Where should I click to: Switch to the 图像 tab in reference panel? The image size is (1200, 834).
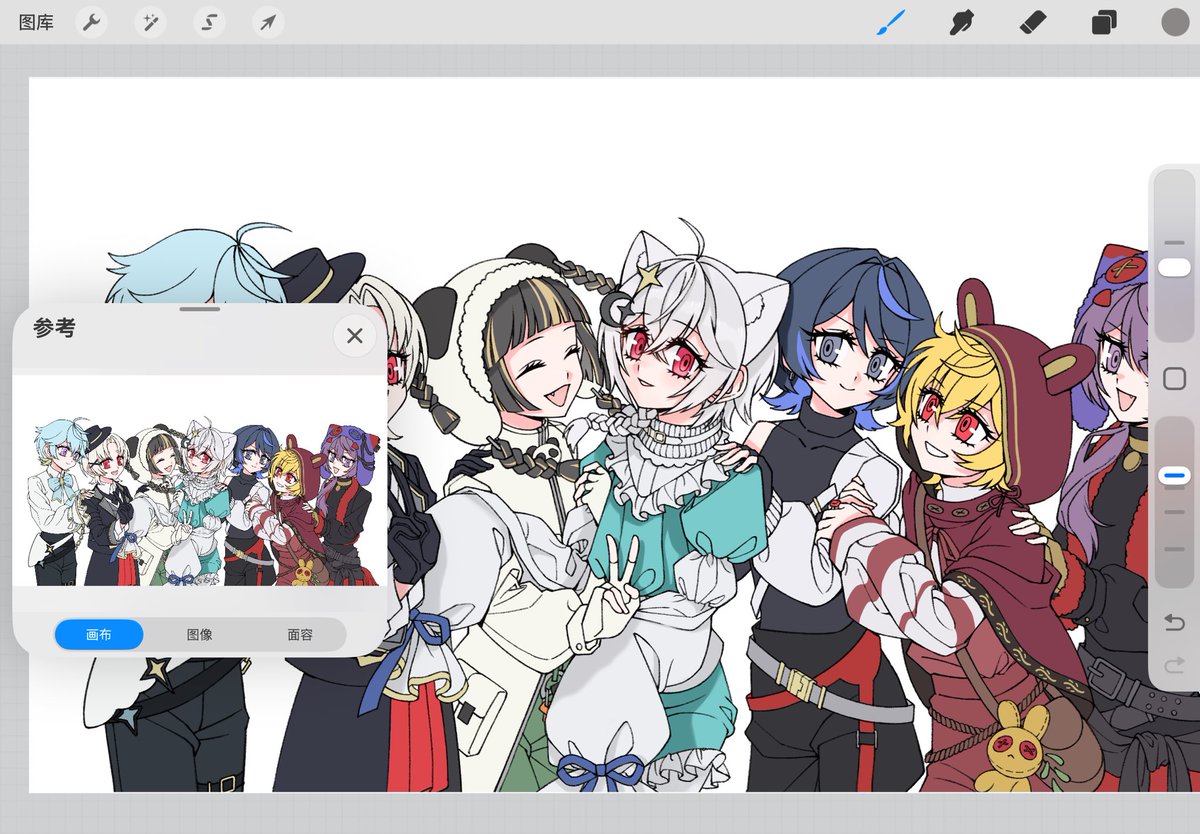click(x=200, y=634)
